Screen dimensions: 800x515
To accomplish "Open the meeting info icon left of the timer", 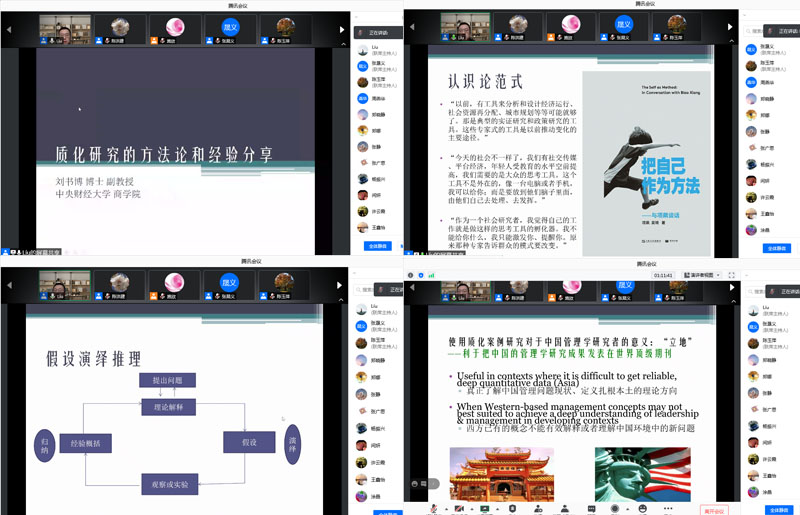I will (x=410, y=275).
